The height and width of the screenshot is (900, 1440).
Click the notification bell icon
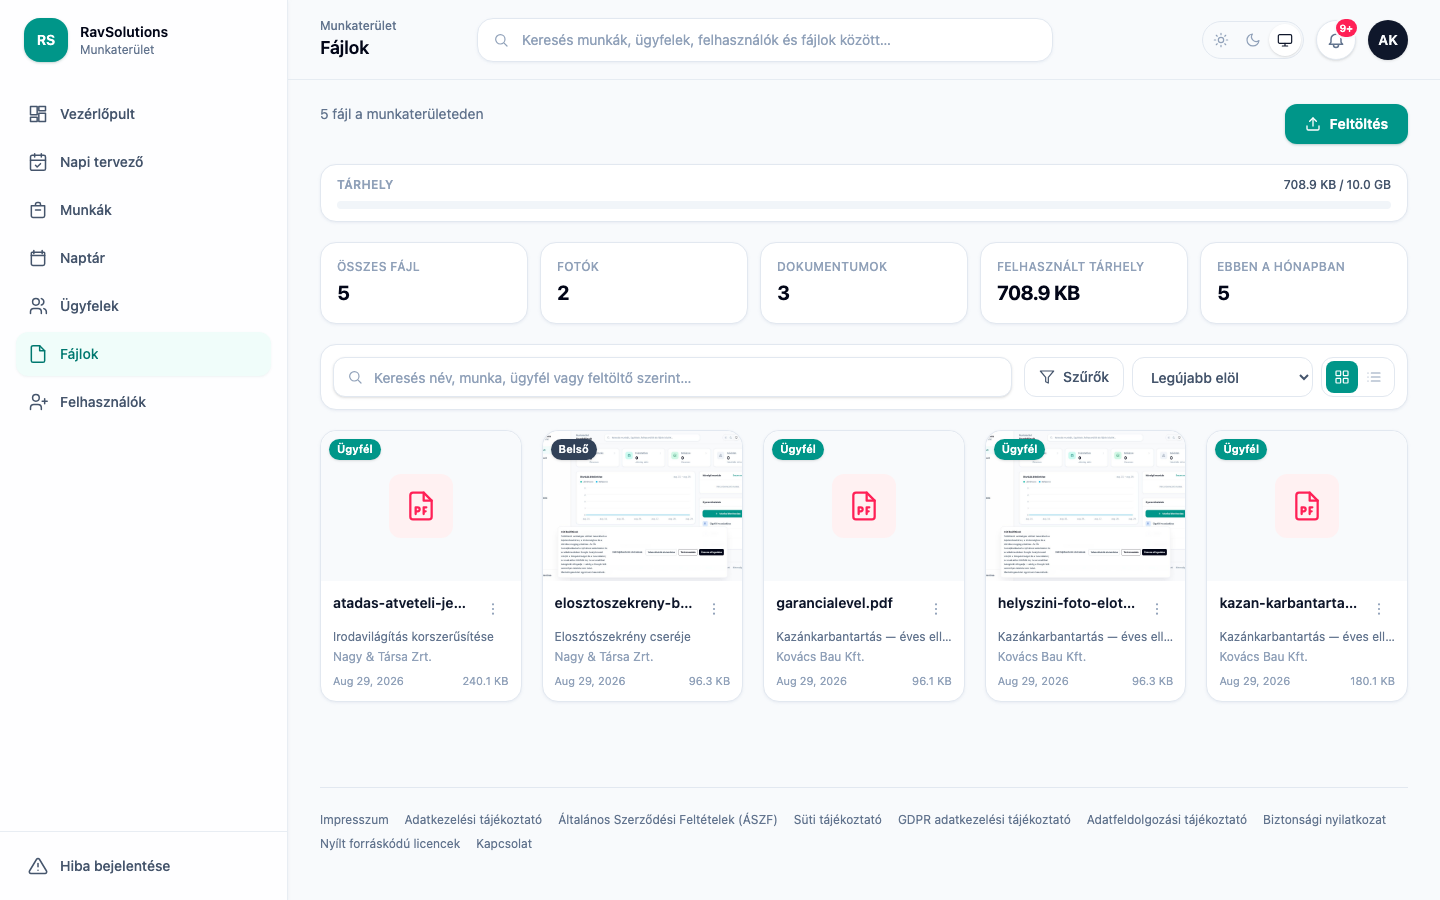[1336, 40]
